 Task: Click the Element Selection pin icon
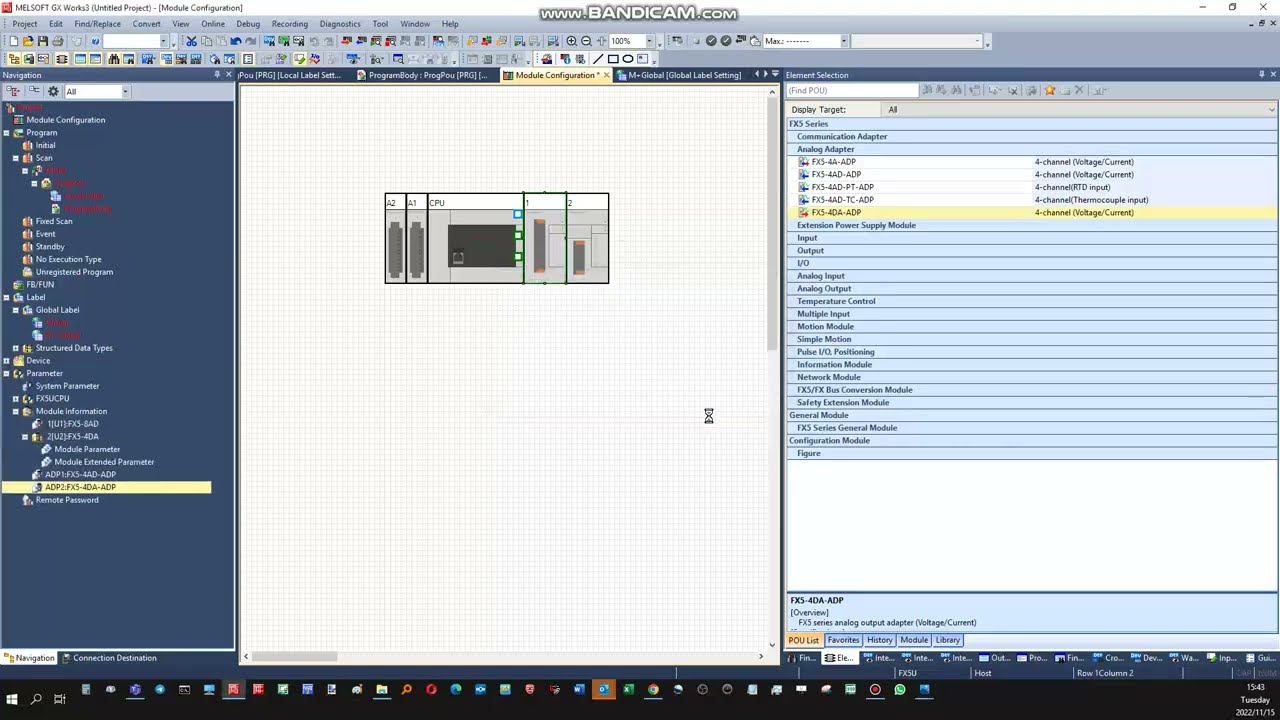[1261, 75]
